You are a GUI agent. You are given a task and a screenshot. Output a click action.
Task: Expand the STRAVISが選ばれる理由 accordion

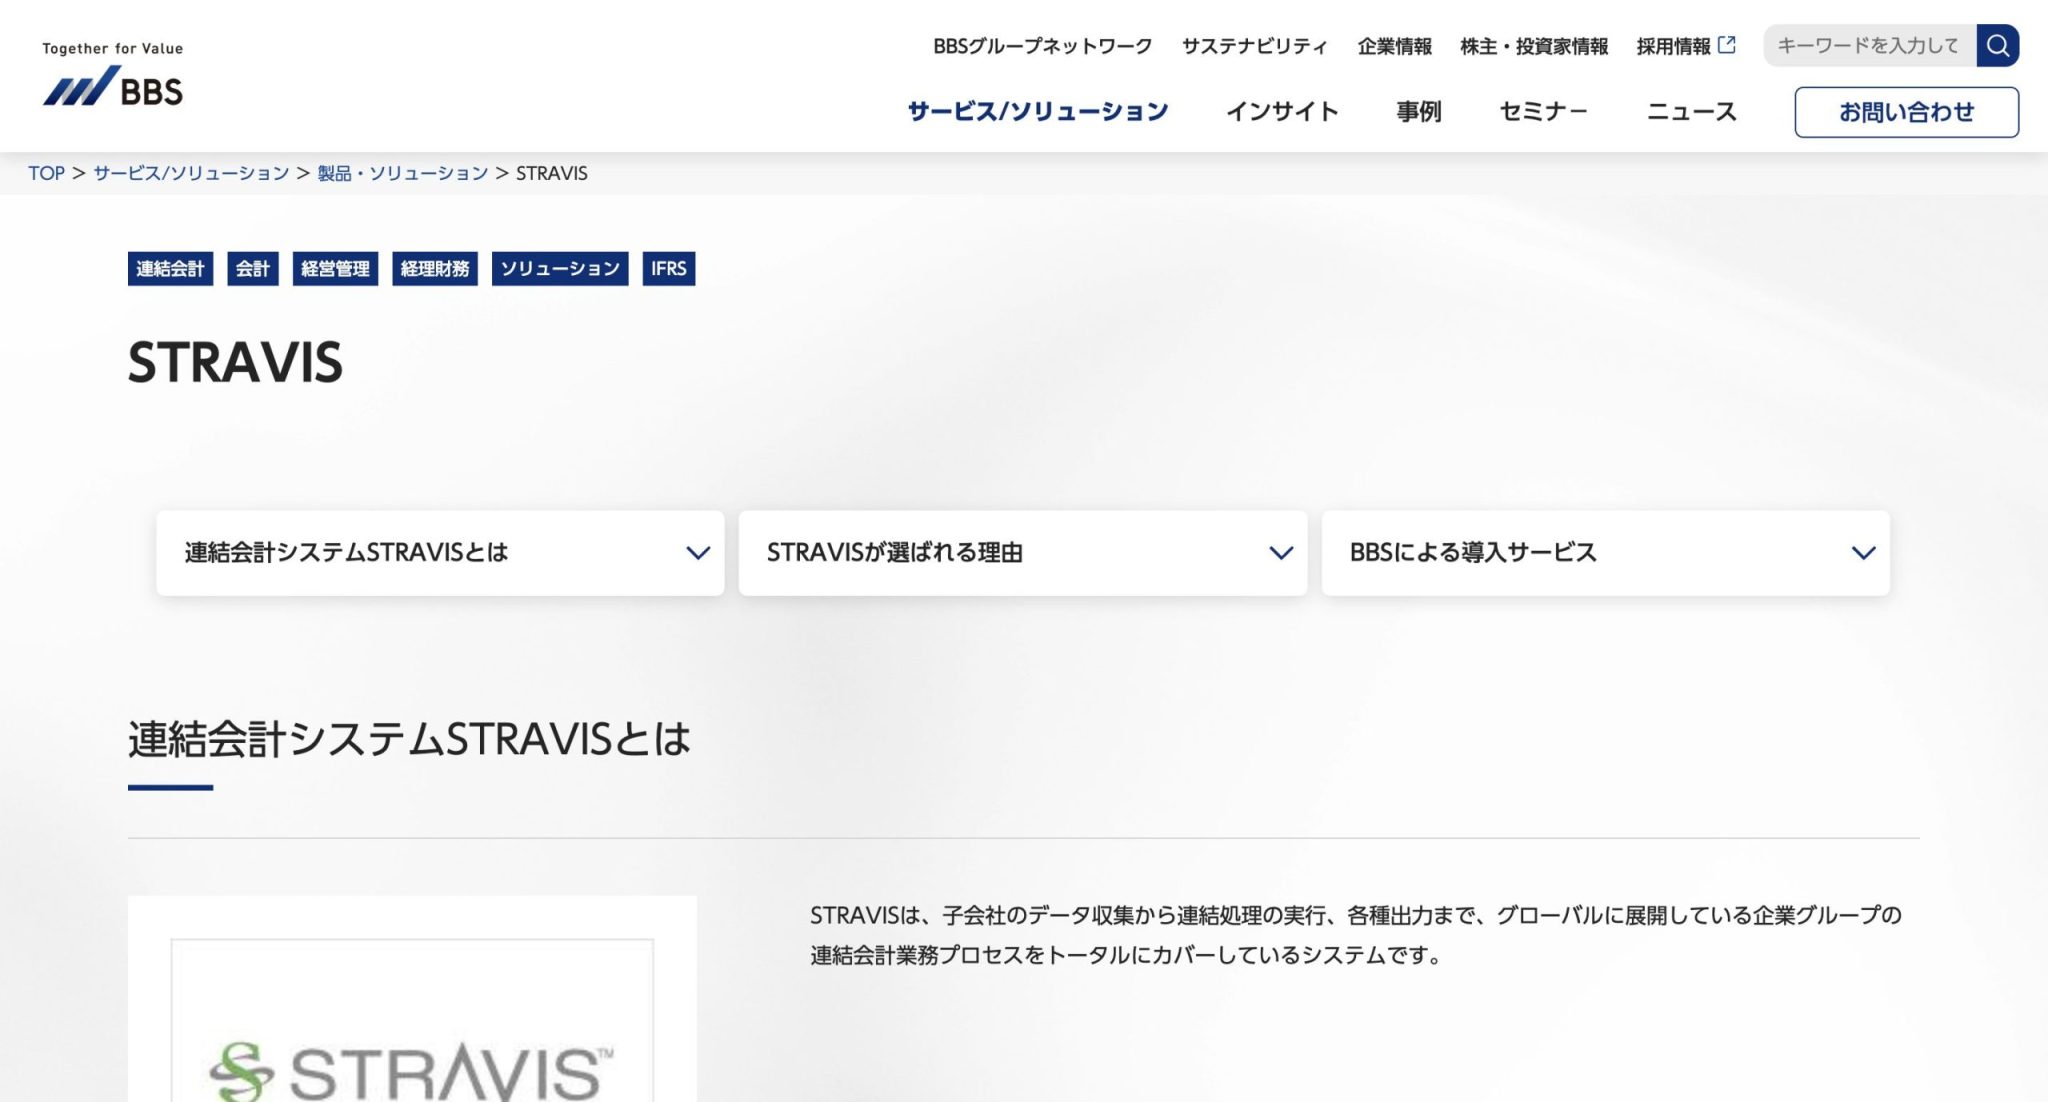1022,552
